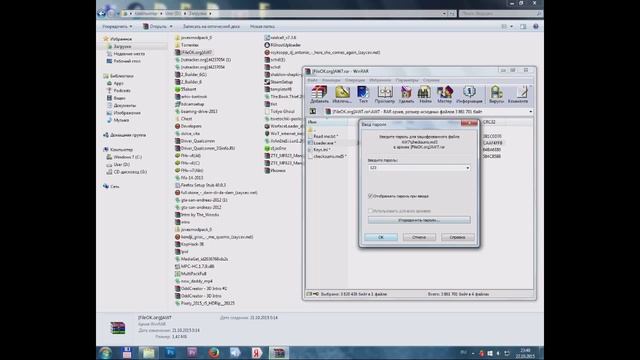Click the Find (Найти) binoculars icon in WinRAR

[425, 94]
